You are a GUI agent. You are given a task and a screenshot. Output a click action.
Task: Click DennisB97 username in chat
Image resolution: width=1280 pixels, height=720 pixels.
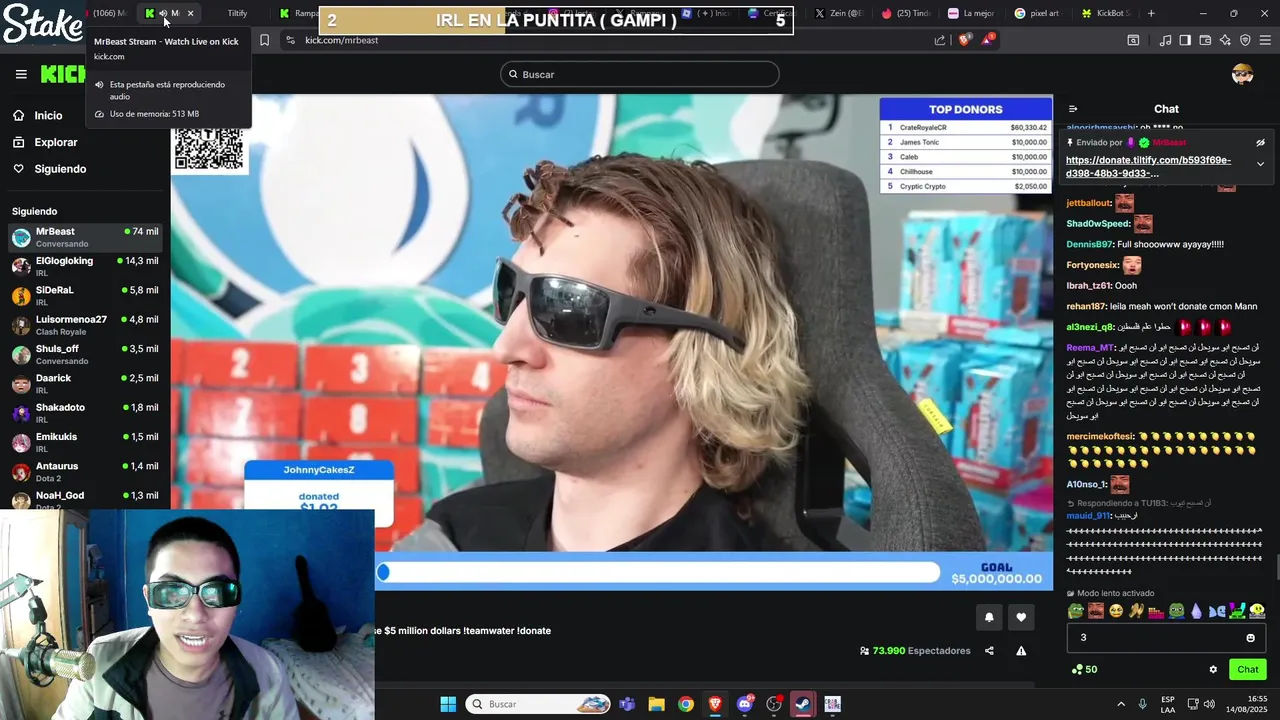1089,244
